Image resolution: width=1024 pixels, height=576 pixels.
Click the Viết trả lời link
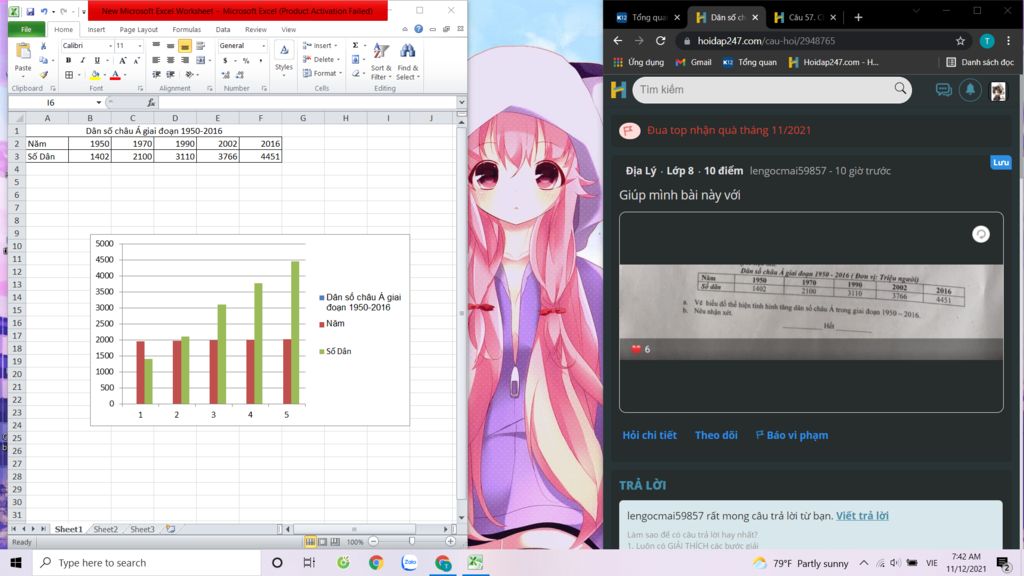pos(862,516)
